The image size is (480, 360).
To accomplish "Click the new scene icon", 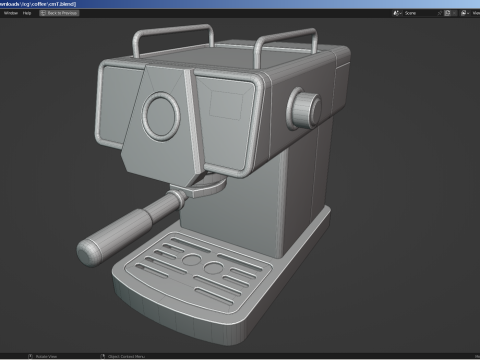I will [x=448, y=13].
